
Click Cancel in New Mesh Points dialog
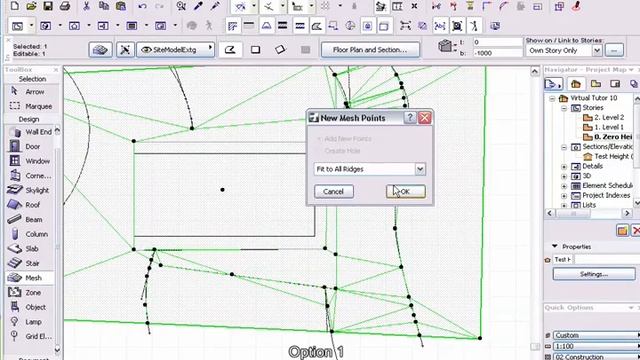pos(333,192)
